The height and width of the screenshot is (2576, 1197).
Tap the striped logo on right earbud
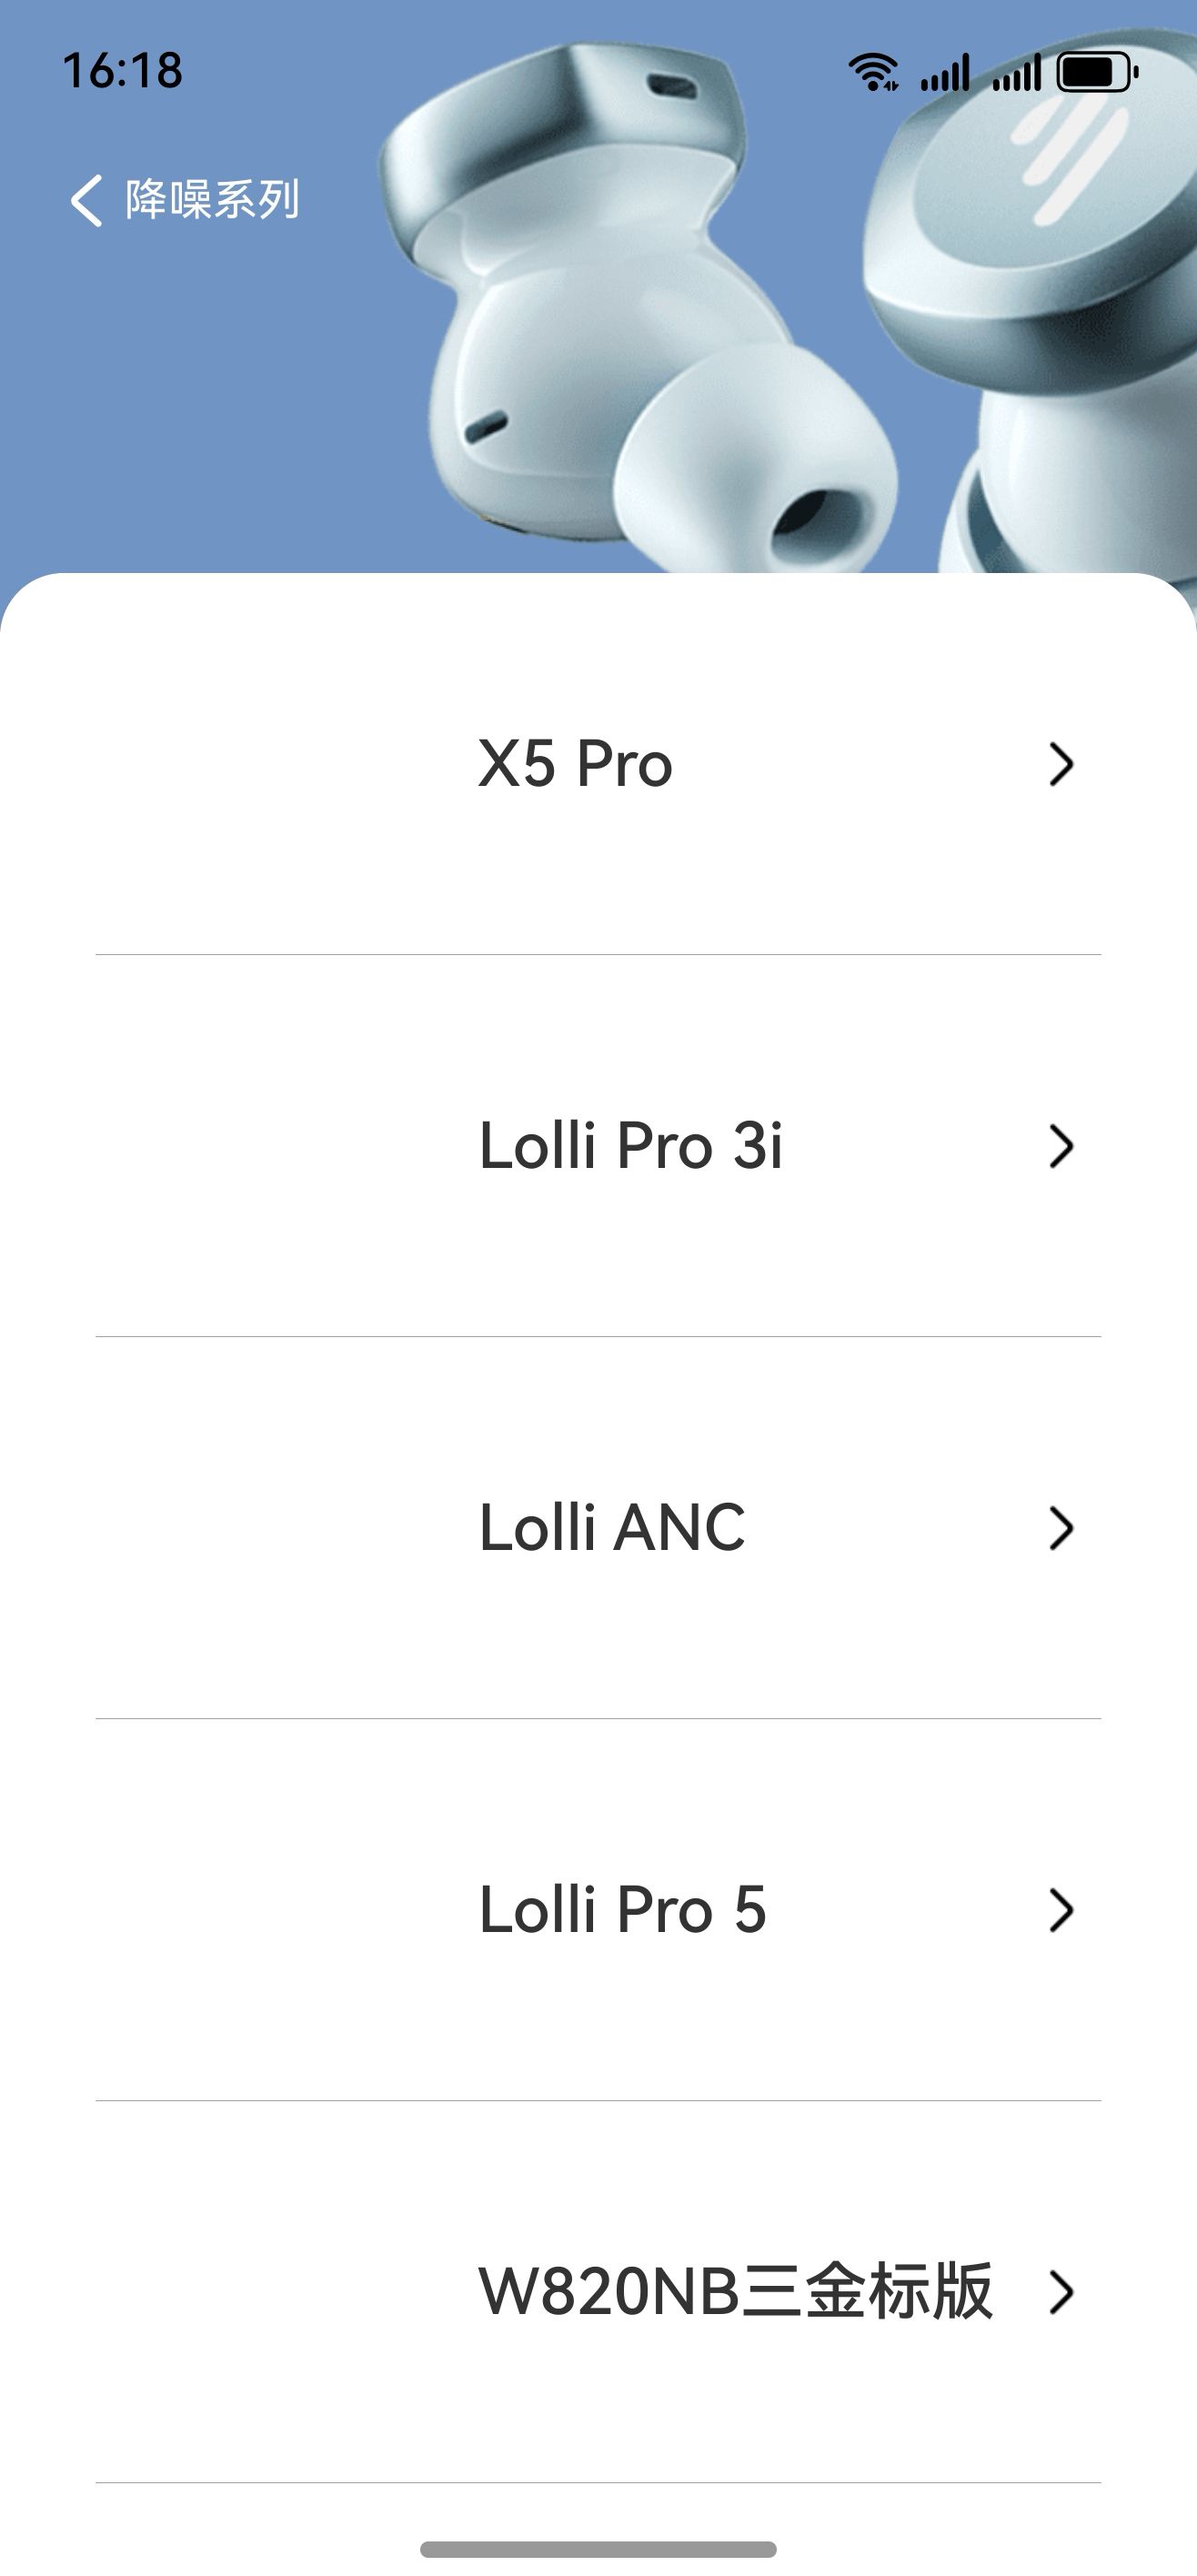point(1065,165)
